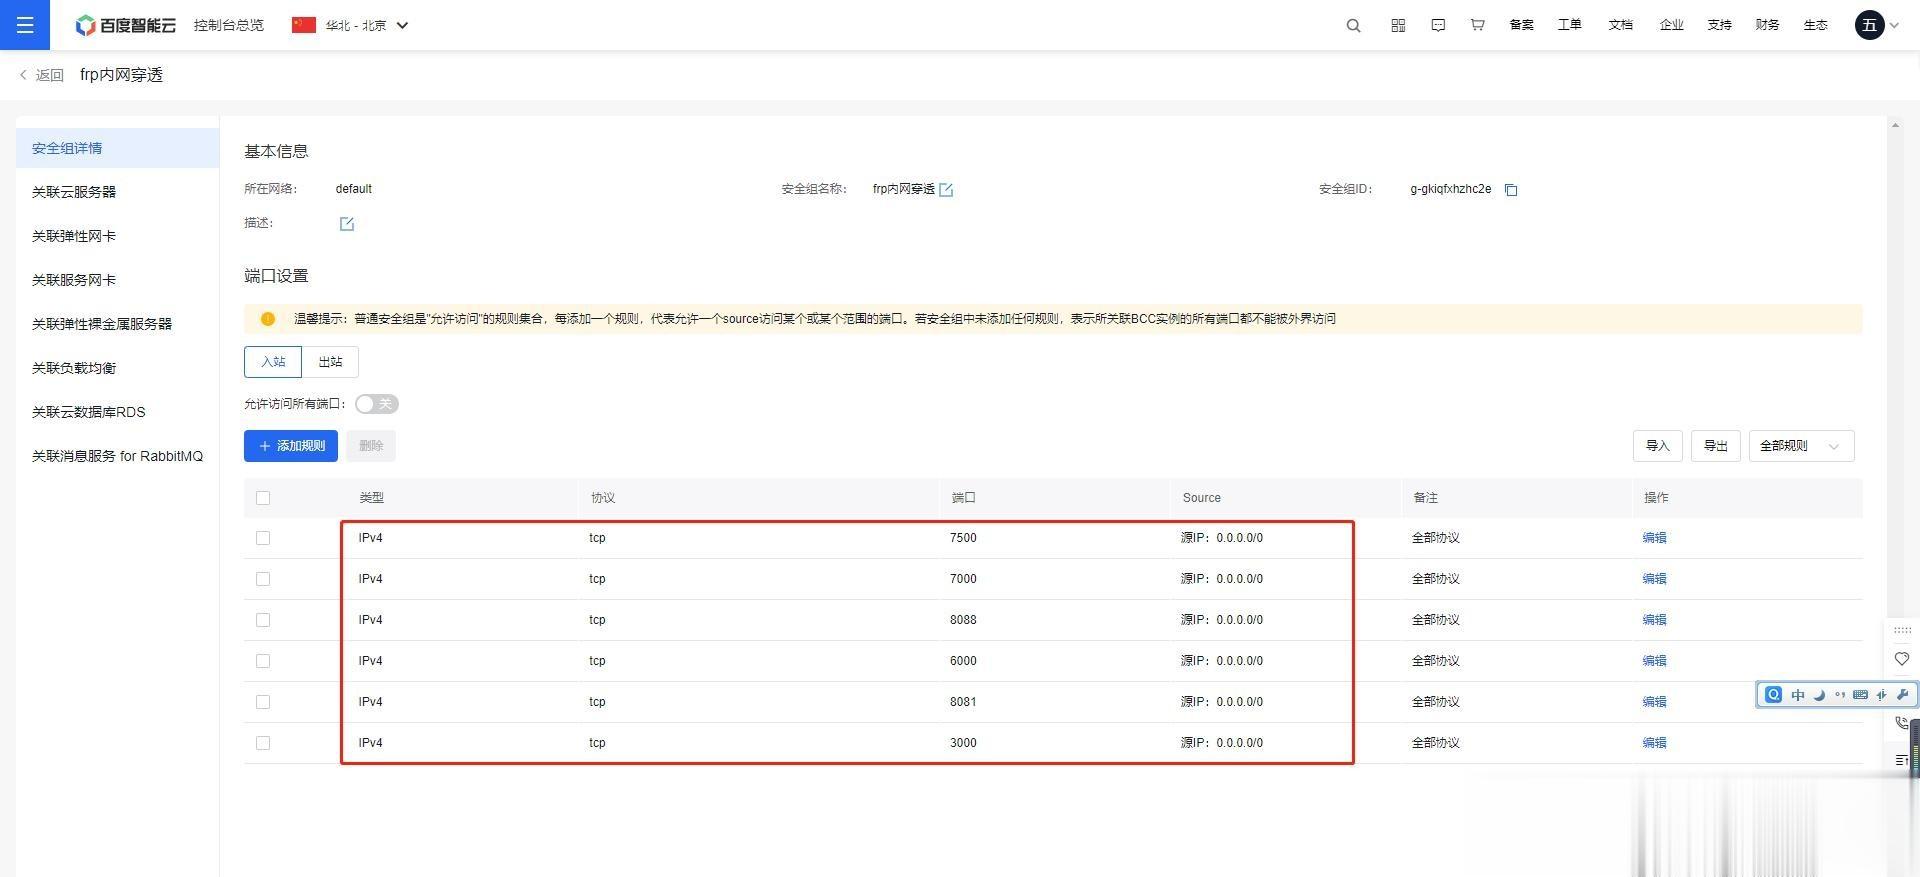Click the back arrow 返回
The image size is (1920, 877).
pos(41,75)
